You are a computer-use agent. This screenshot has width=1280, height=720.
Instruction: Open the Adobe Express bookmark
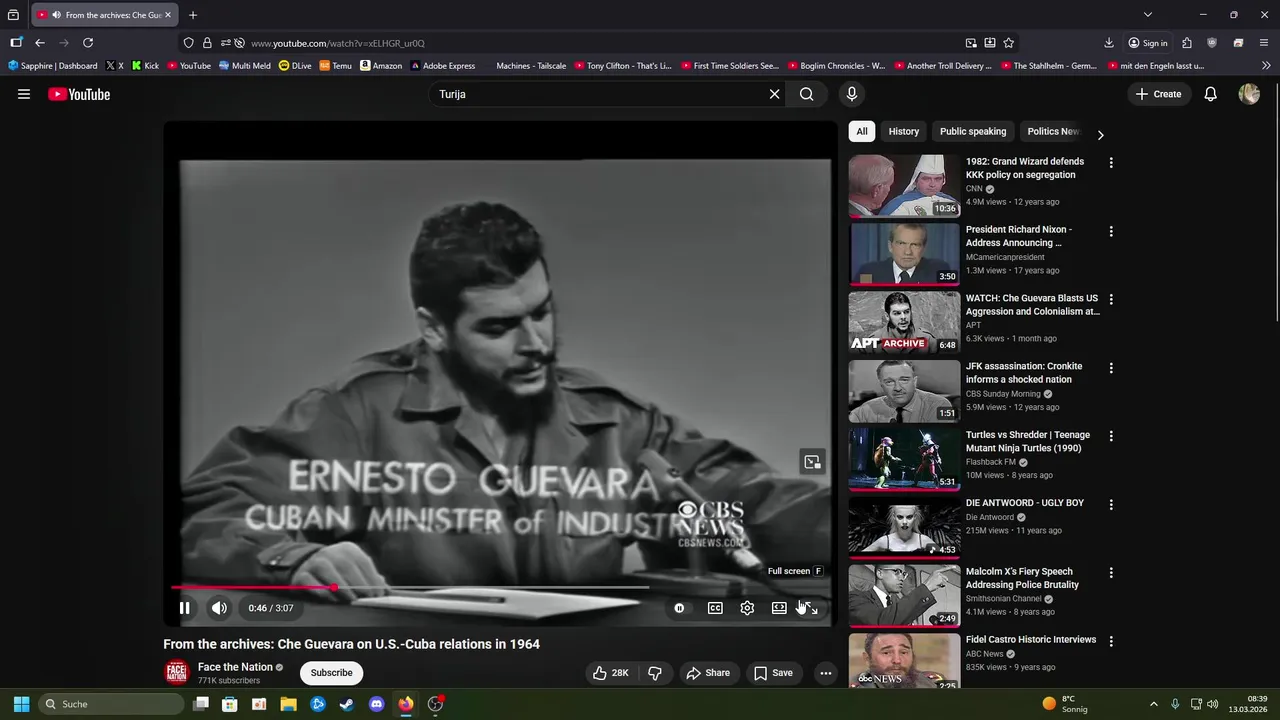tap(443, 66)
